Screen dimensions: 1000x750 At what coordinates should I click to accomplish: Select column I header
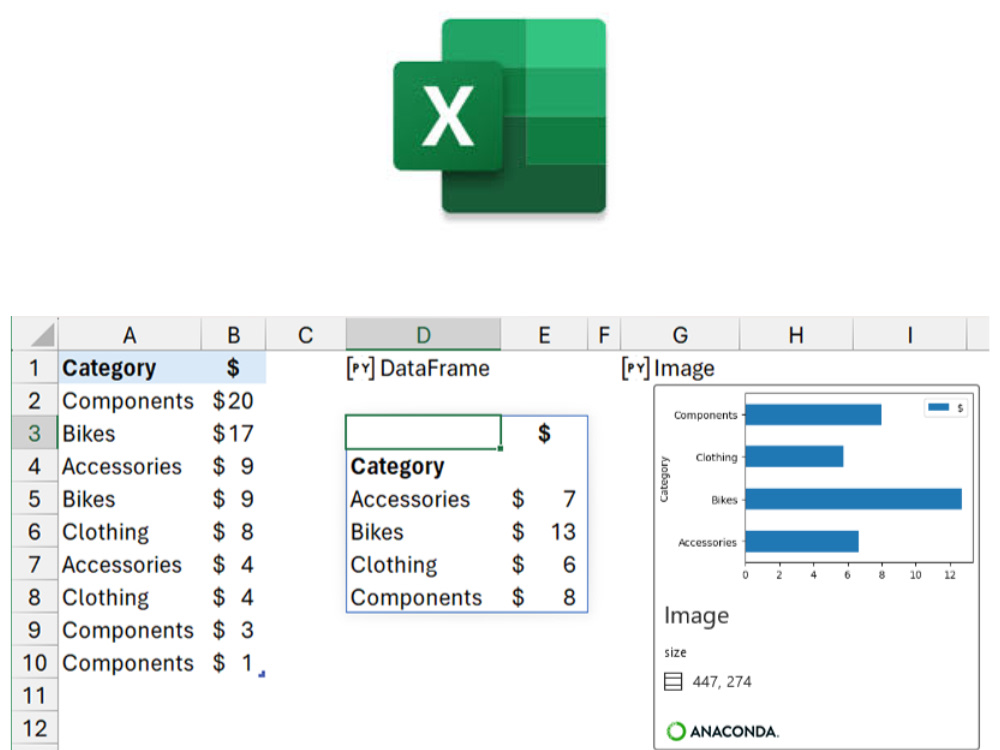point(910,335)
